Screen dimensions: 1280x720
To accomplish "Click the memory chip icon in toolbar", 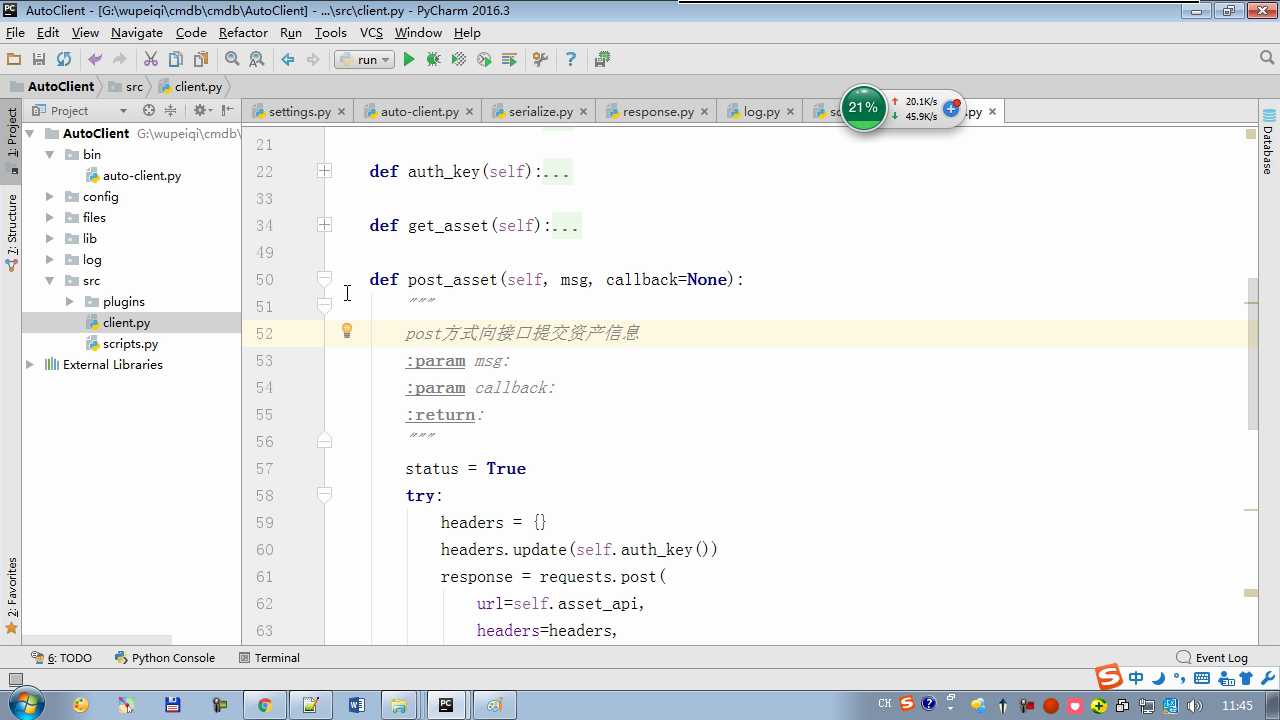I will [602, 60].
